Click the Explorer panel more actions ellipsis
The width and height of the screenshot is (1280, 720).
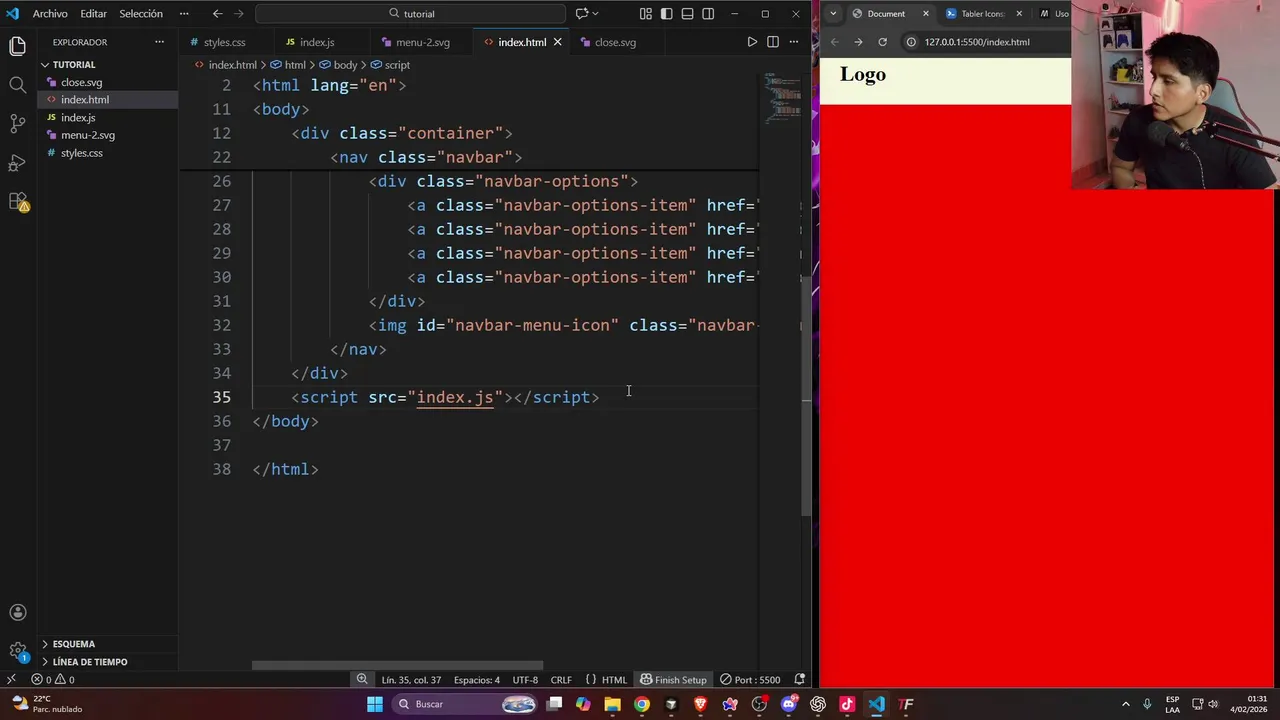coord(159,42)
